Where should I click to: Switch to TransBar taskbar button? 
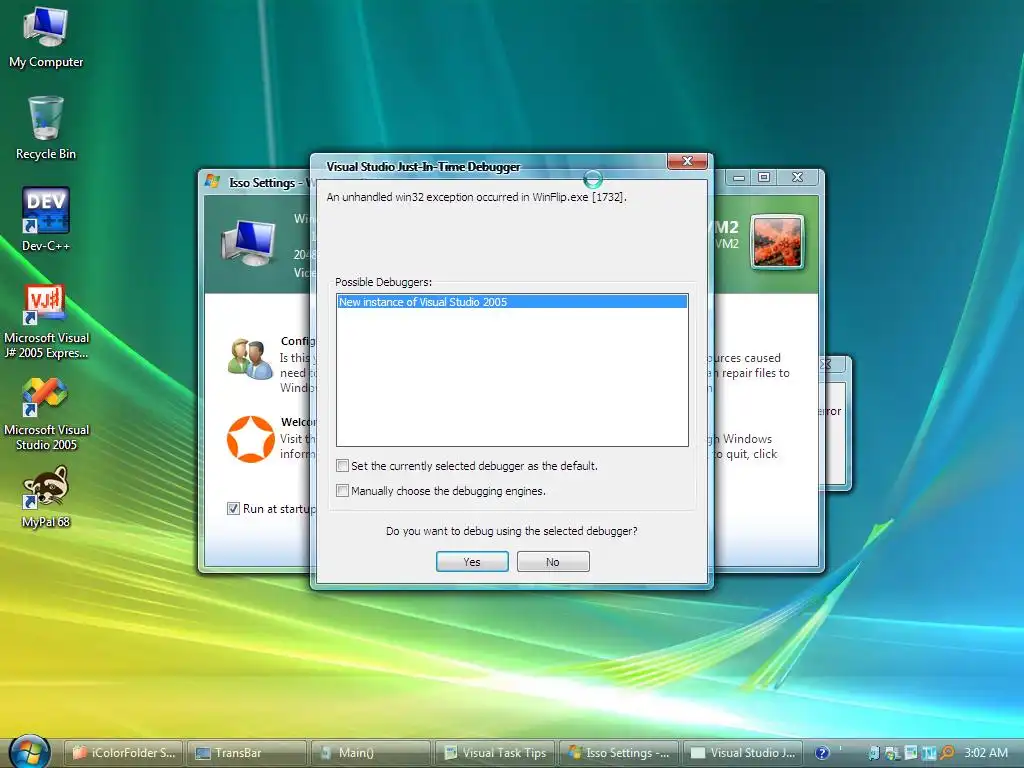247,753
